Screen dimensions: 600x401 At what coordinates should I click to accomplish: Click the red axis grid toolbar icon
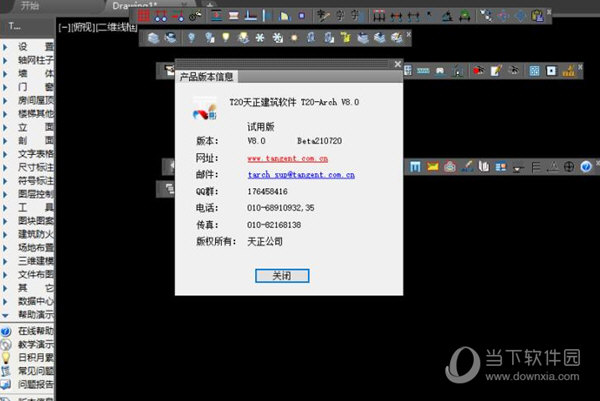143,16
